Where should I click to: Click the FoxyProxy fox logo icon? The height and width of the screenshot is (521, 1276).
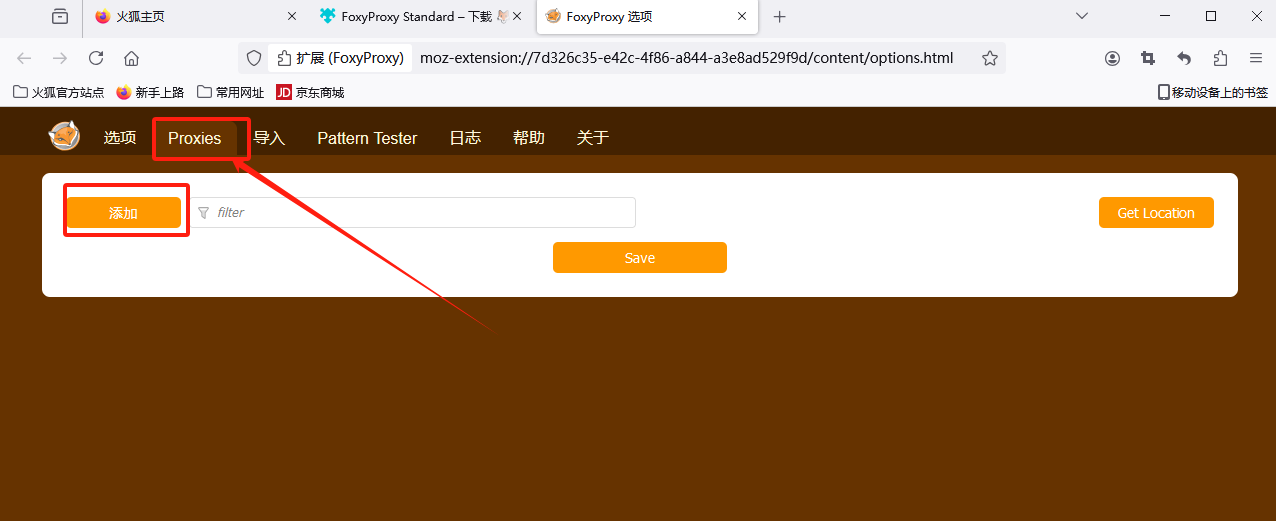(65, 136)
